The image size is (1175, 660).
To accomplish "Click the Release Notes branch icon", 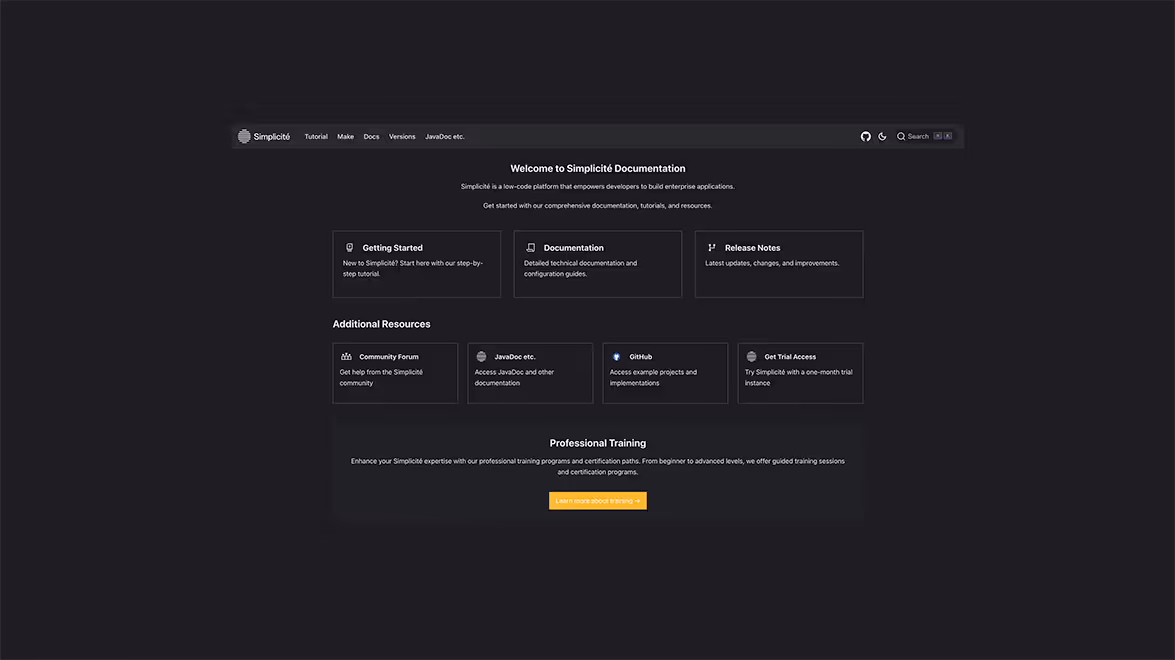I will [x=712, y=247].
